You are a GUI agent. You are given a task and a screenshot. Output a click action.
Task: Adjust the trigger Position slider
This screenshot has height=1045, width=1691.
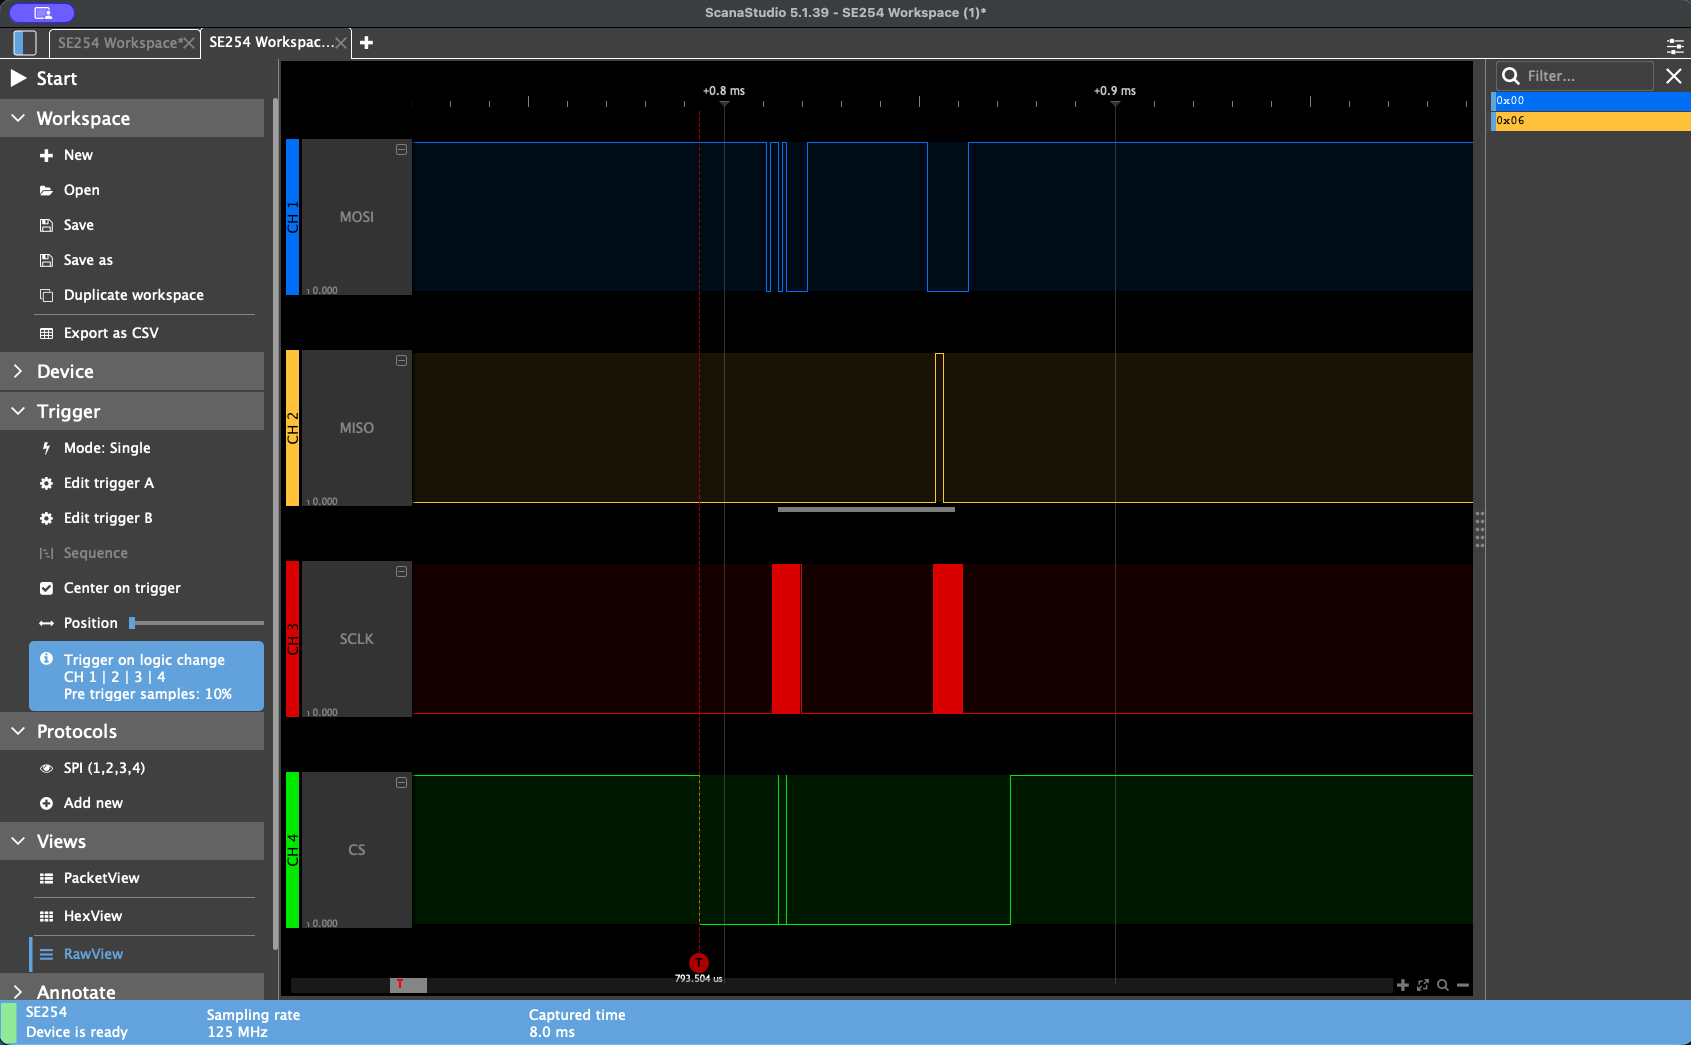[133, 623]
